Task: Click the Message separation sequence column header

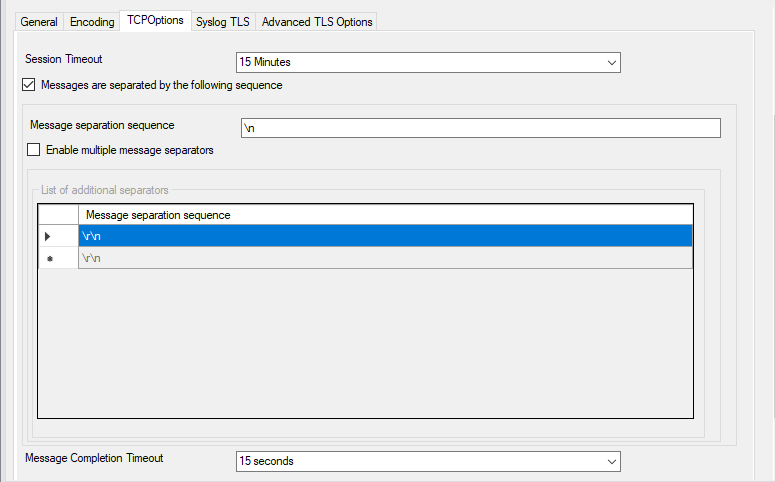Action: 385,215
